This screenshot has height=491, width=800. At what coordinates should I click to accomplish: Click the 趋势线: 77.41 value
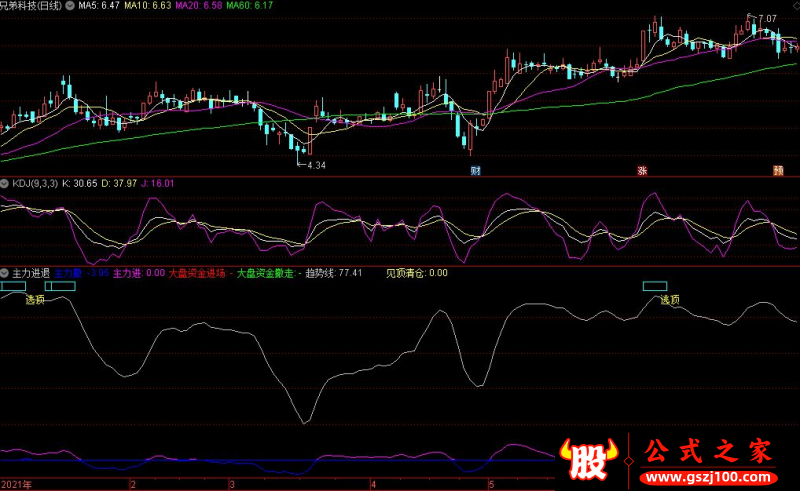(x=334, y=273)
